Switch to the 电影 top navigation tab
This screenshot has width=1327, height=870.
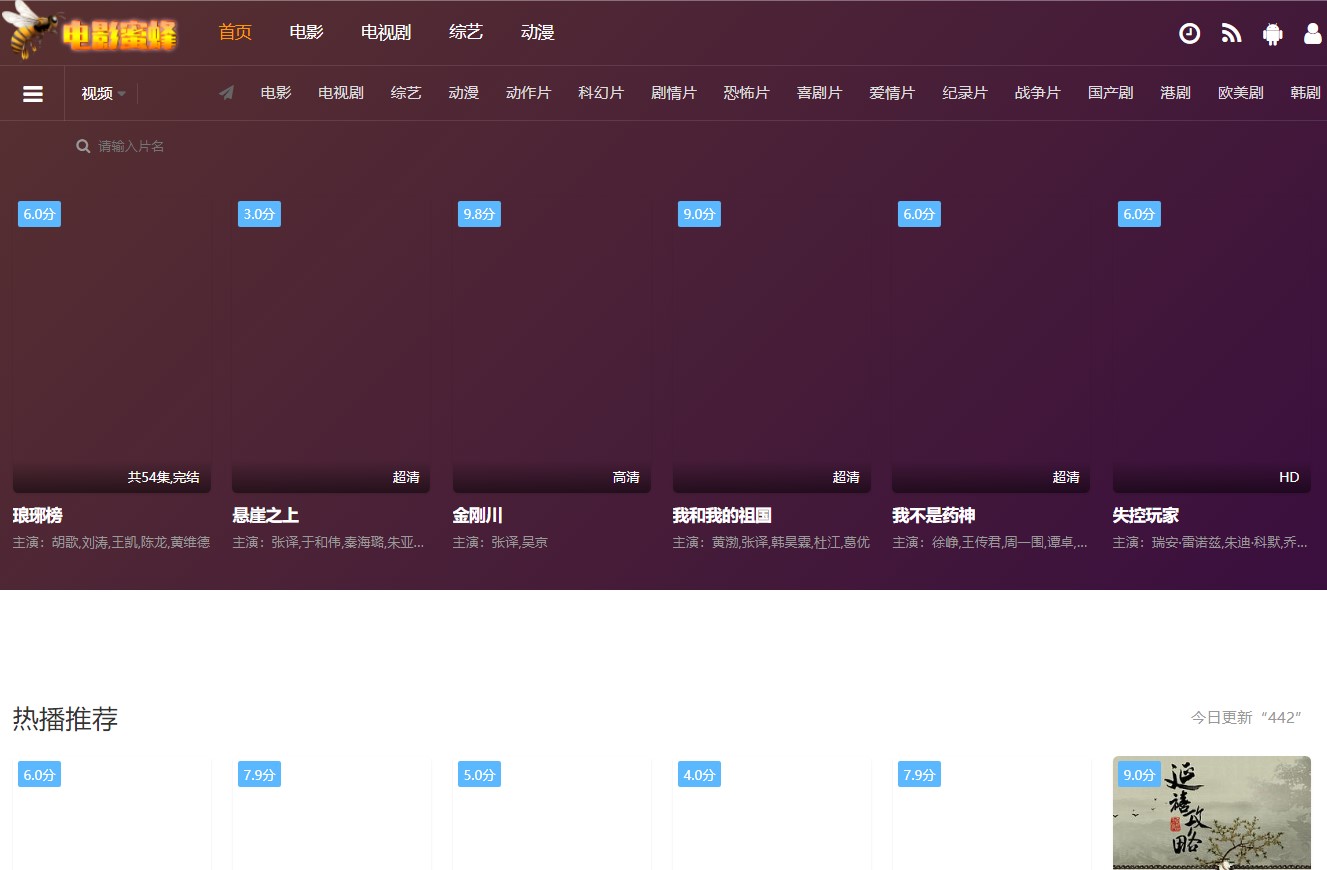coord(306,32)
